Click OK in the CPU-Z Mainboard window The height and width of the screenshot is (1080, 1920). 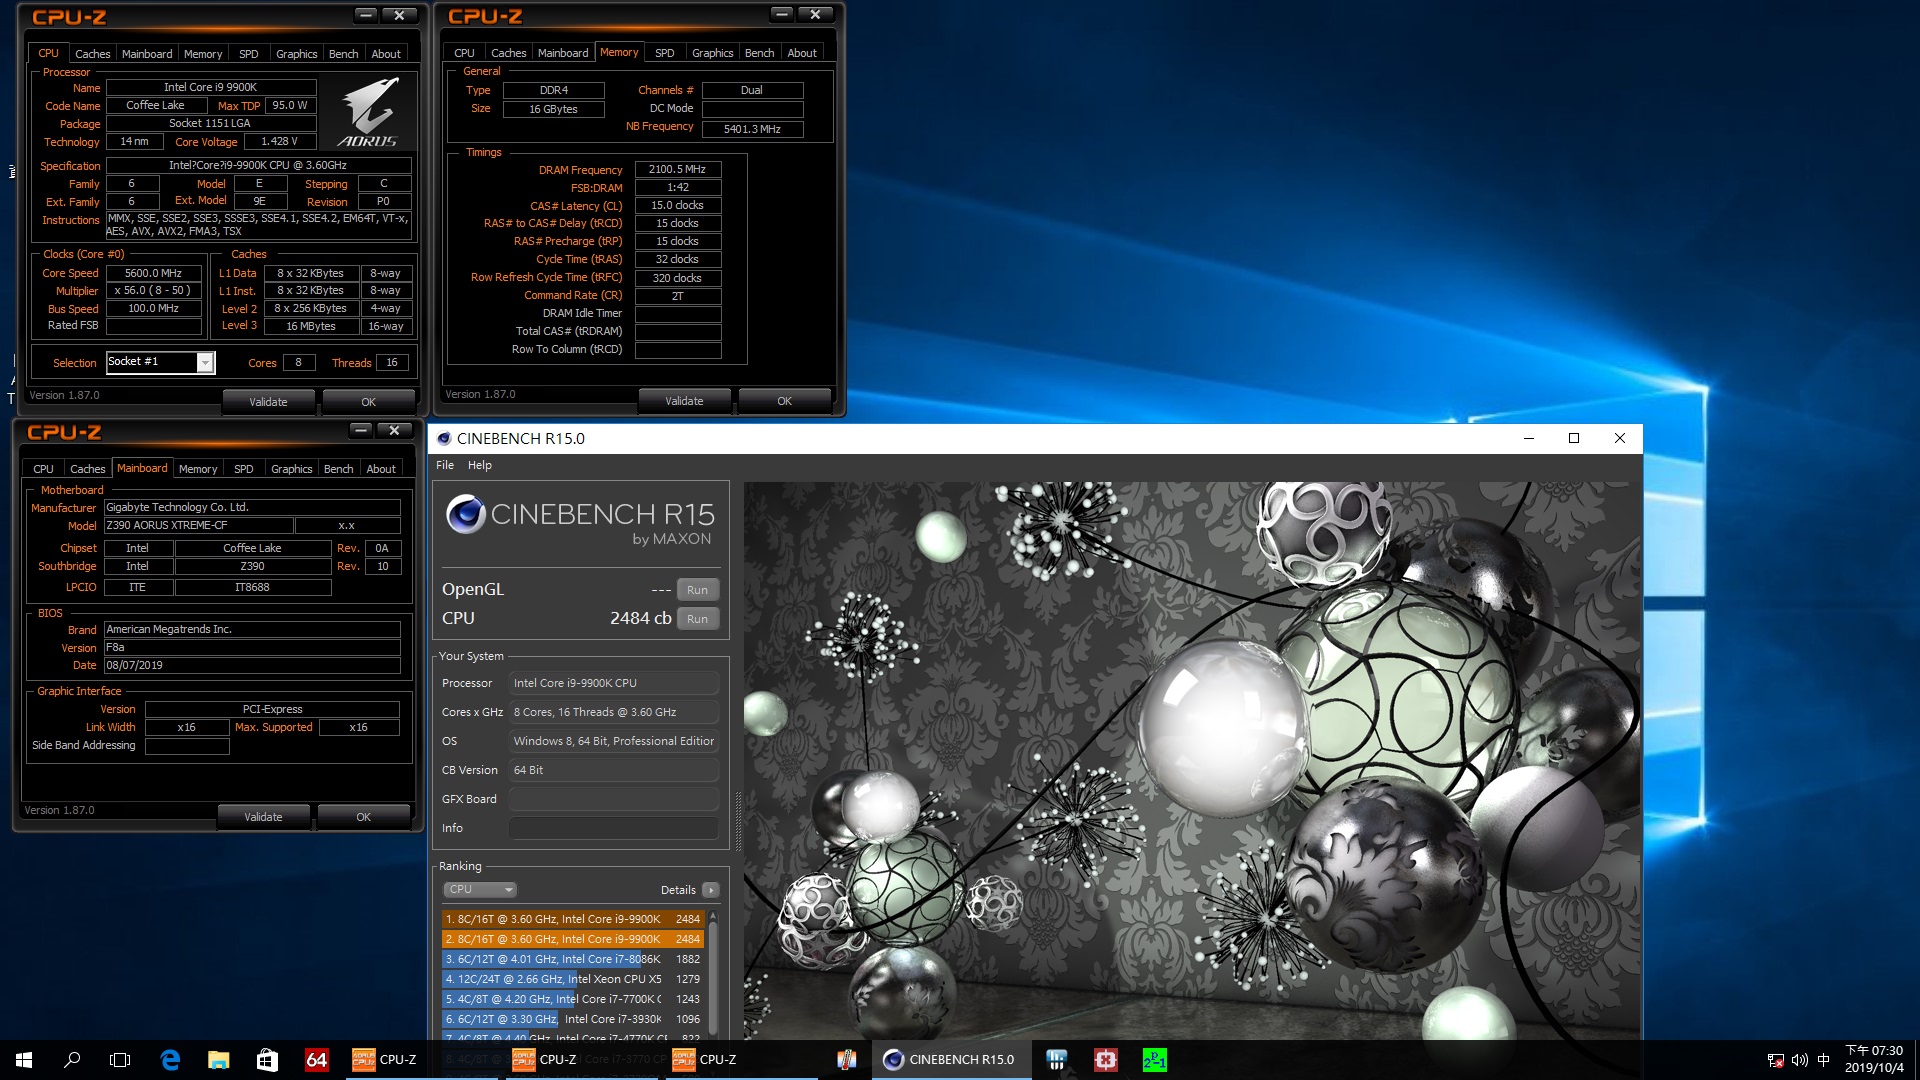tap(364, 817)
